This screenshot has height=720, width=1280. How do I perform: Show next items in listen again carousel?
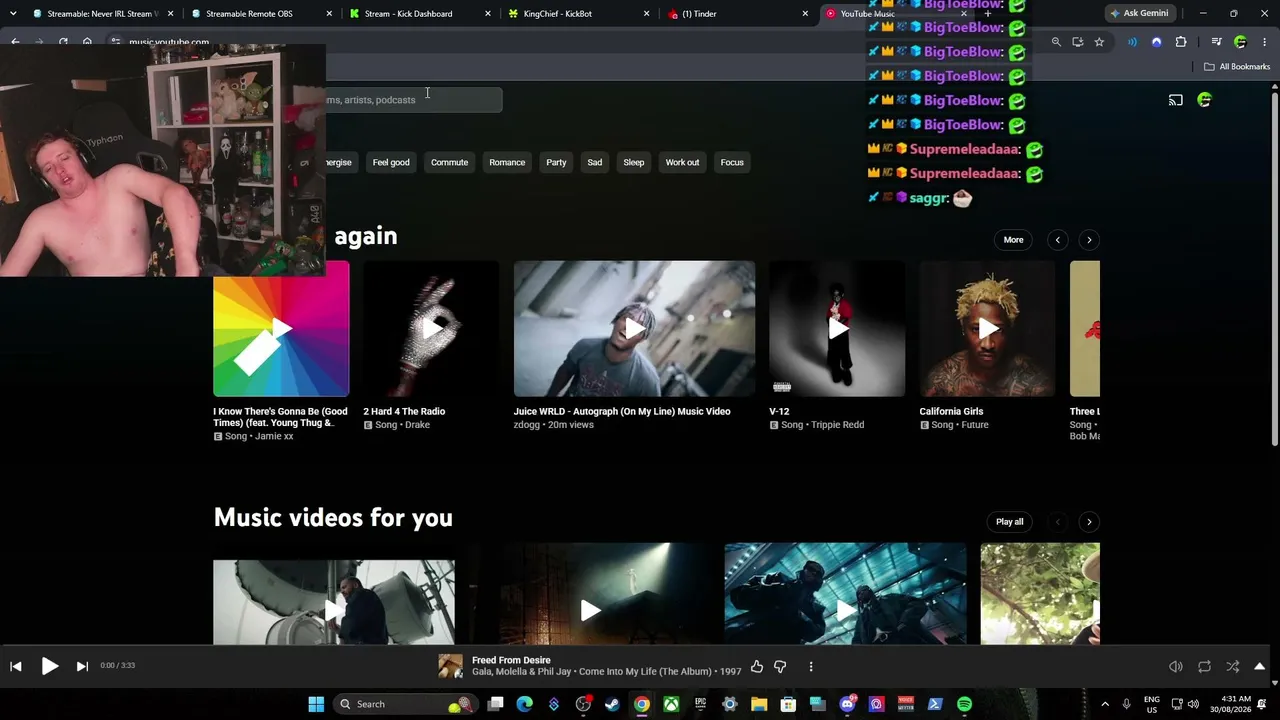coord(1089,240)
